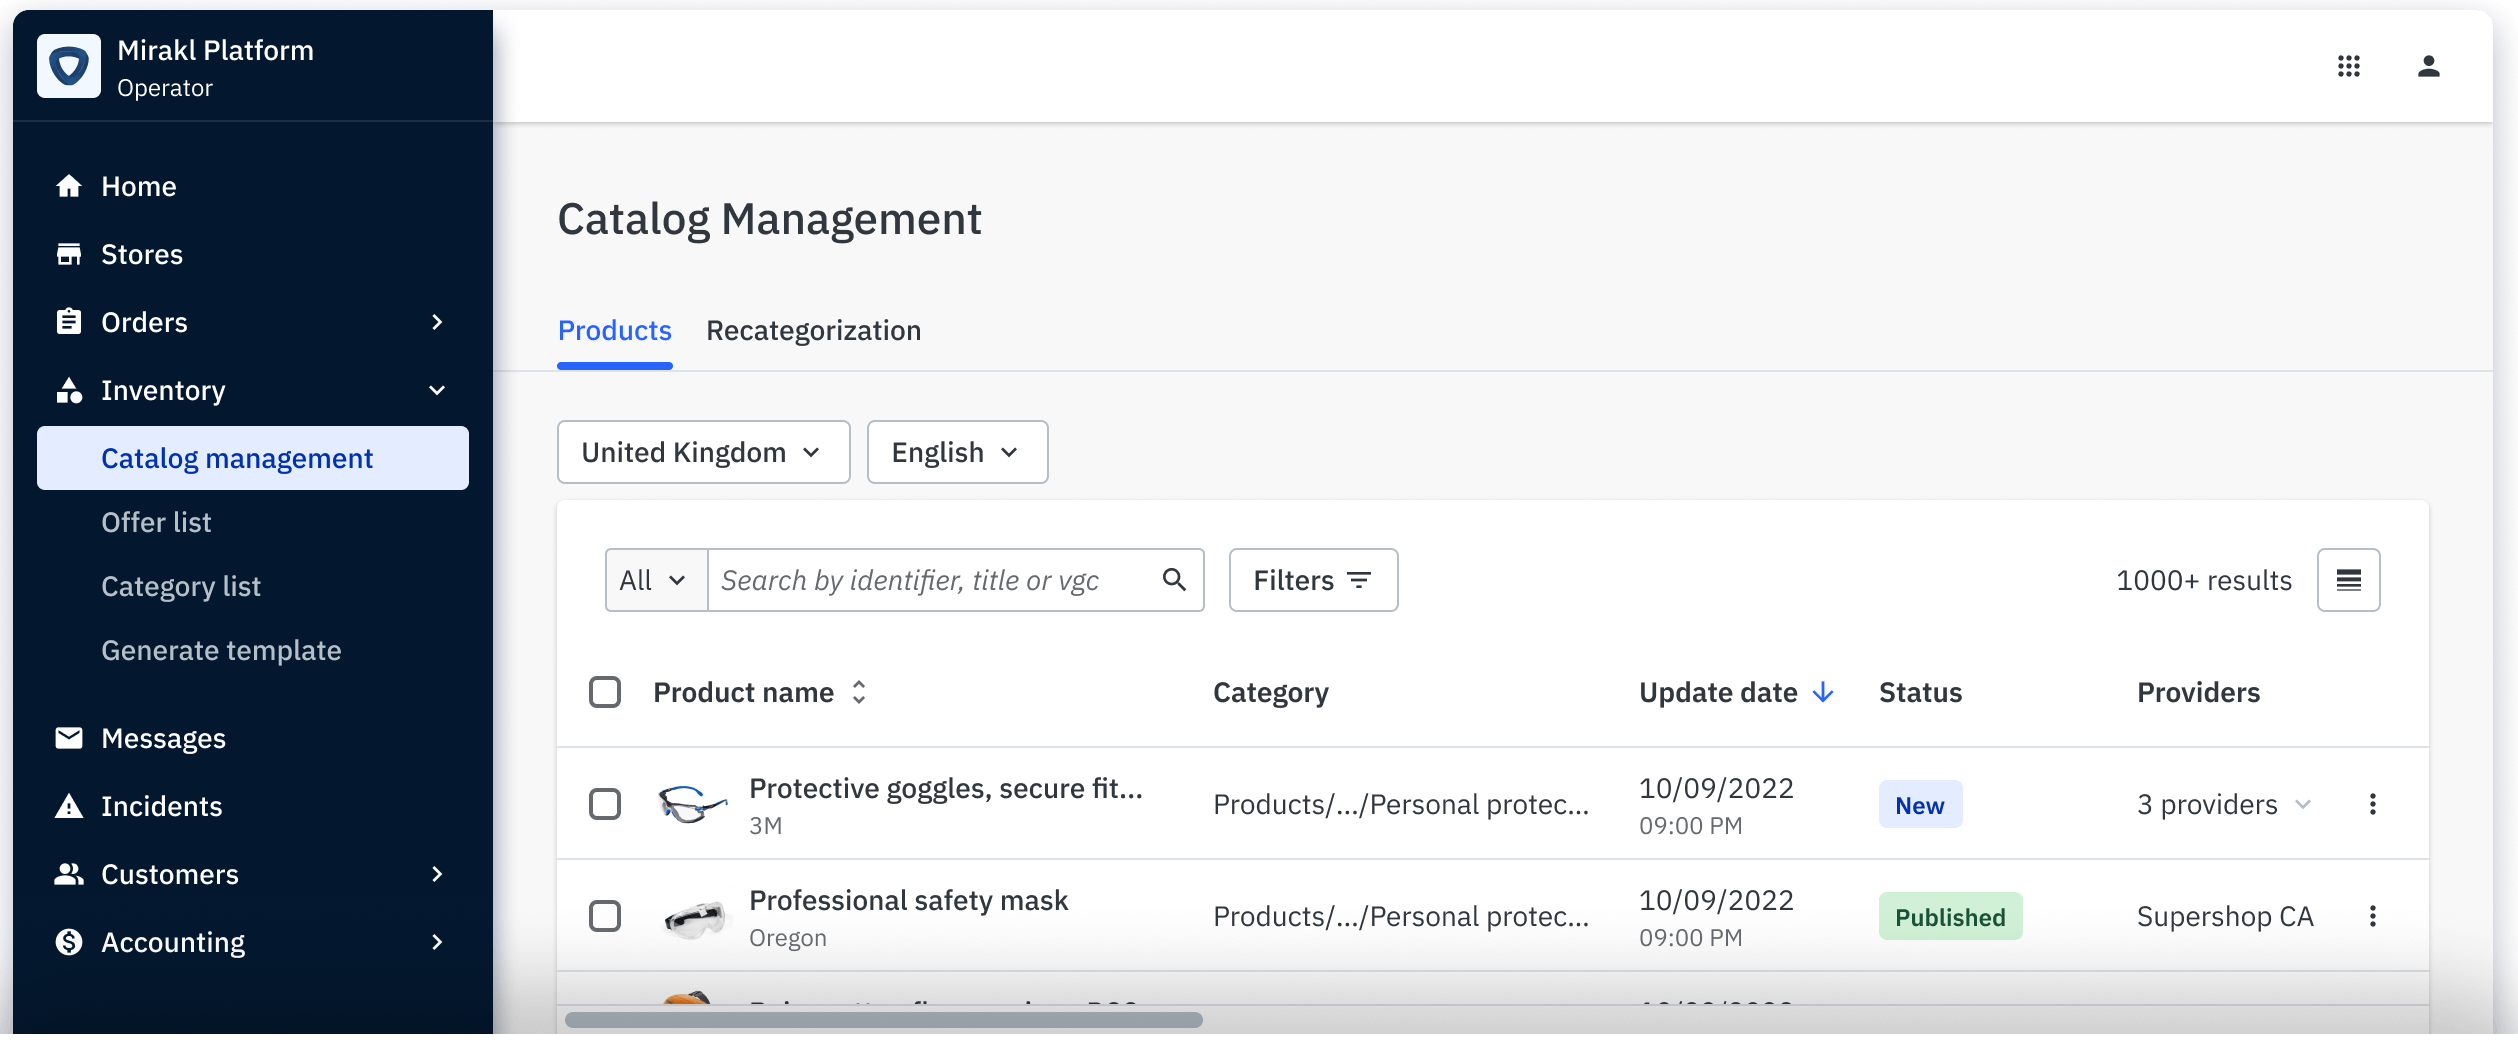
Task: Open Stores in the sidebar
Action: coord(142,254)
